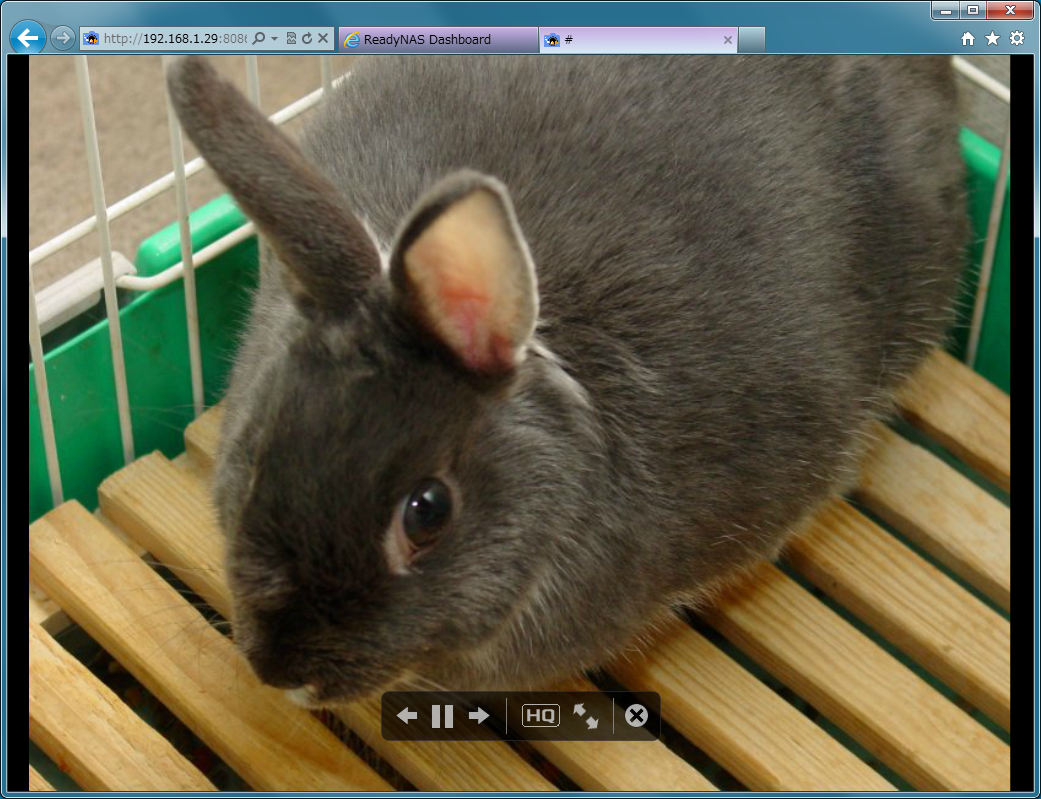Pause the slideshow

[x=442, y=716]
